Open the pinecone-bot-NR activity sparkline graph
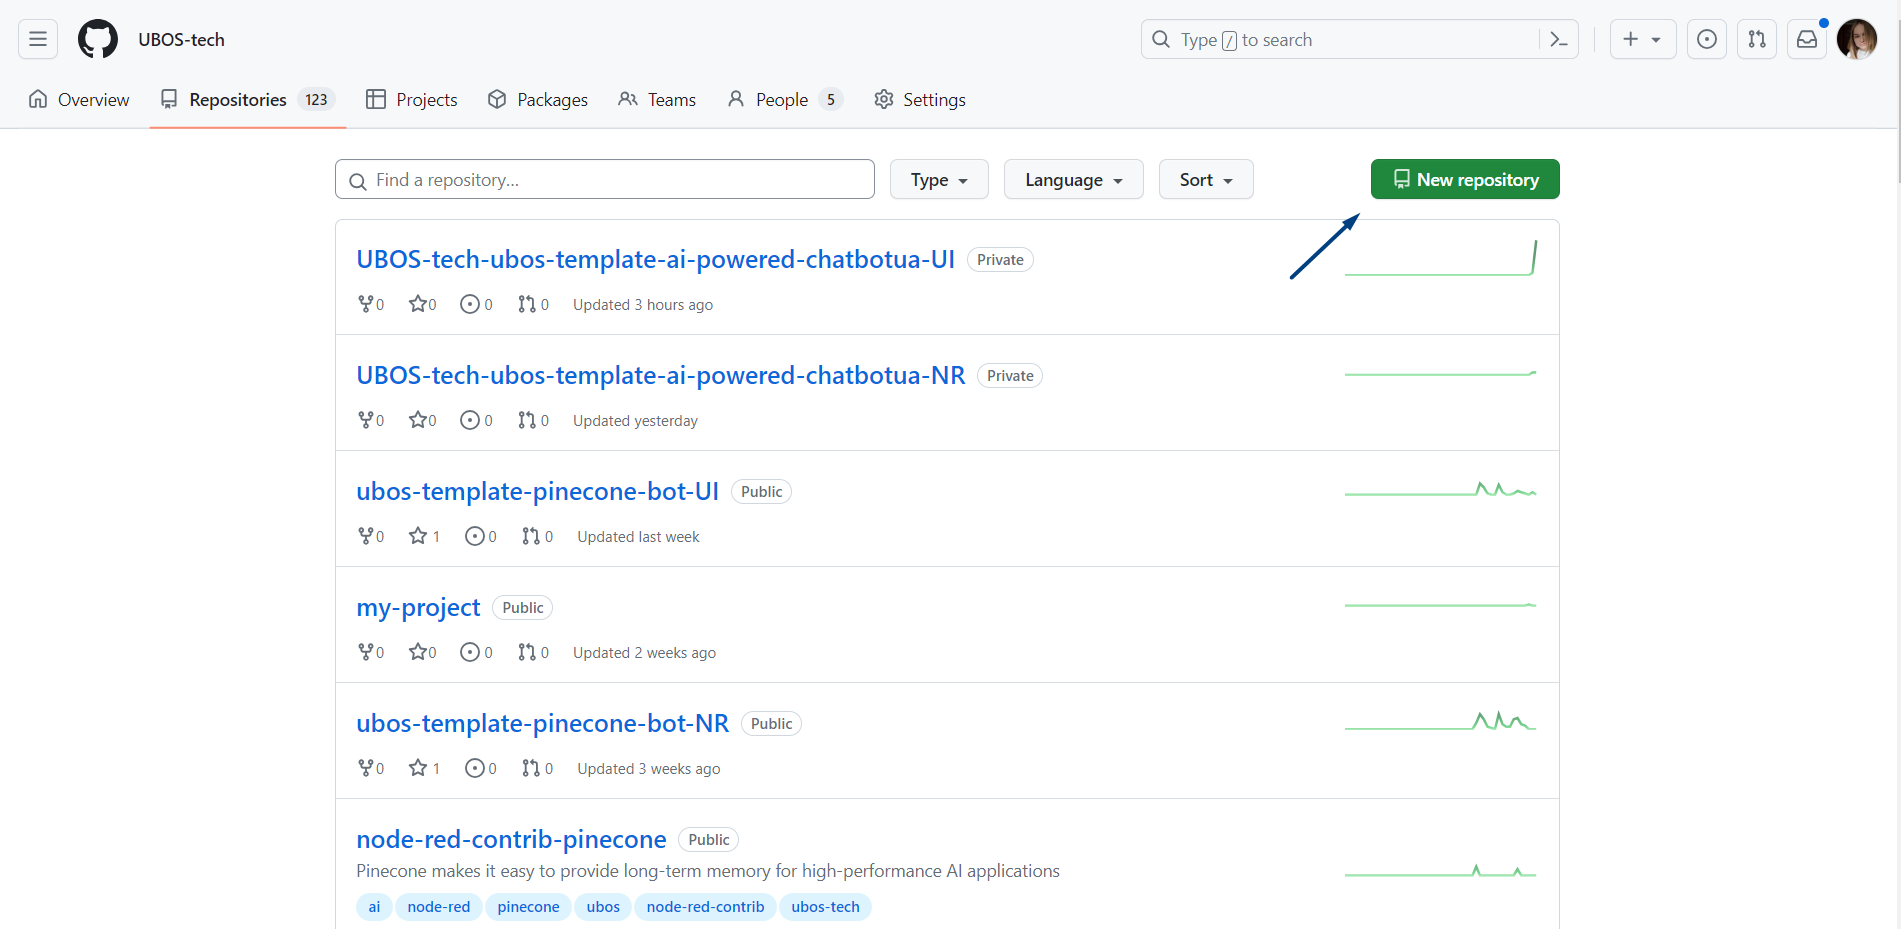The height and width of the screenshot is (929, 1901). point(1440,721)
